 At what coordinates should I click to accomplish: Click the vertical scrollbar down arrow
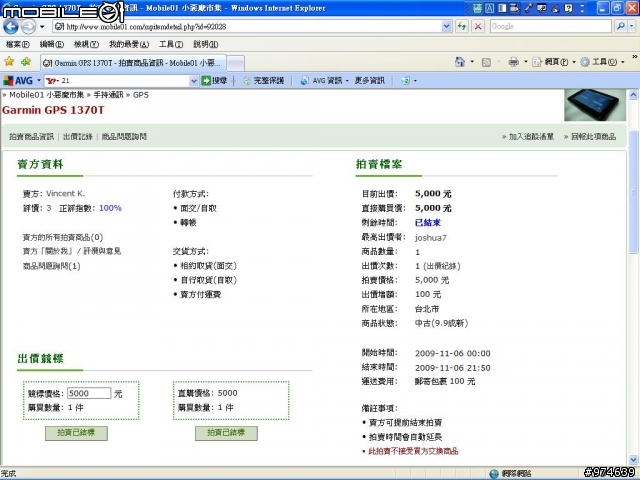tap(633, 460)
